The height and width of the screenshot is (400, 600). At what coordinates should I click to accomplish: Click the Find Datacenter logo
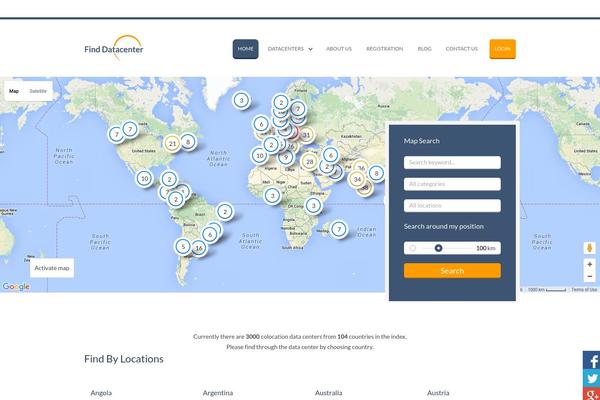click(114, 48)
